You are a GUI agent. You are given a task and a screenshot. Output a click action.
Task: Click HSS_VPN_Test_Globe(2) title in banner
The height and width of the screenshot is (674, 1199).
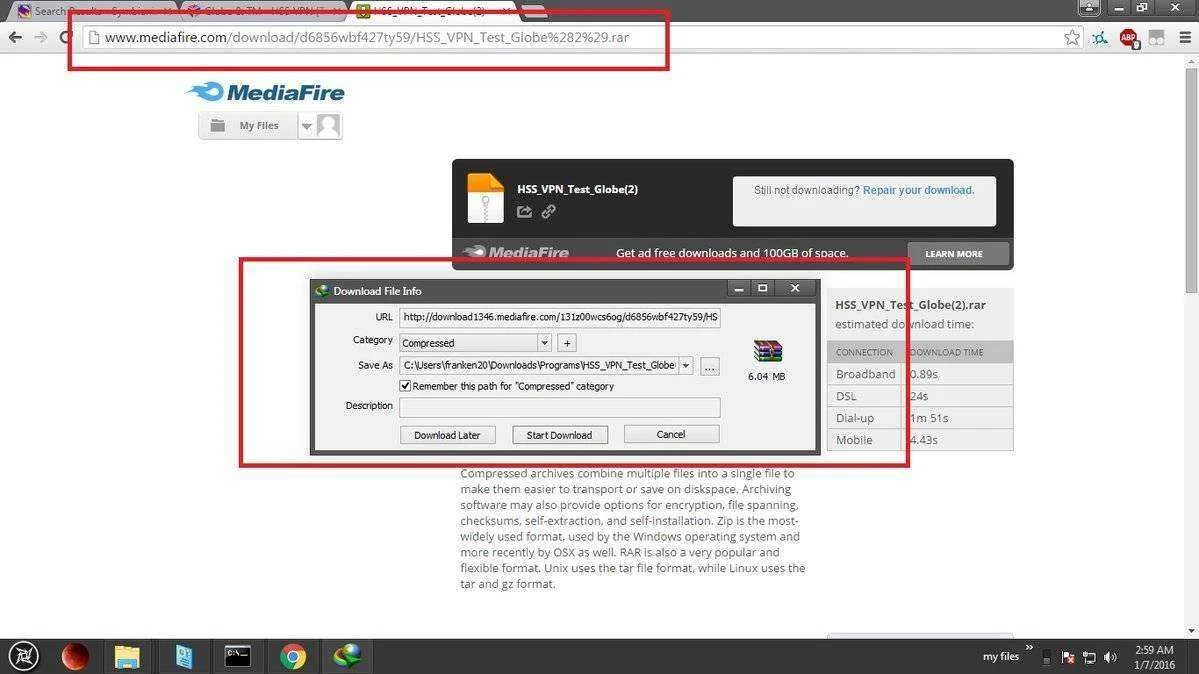click(577, 189)
